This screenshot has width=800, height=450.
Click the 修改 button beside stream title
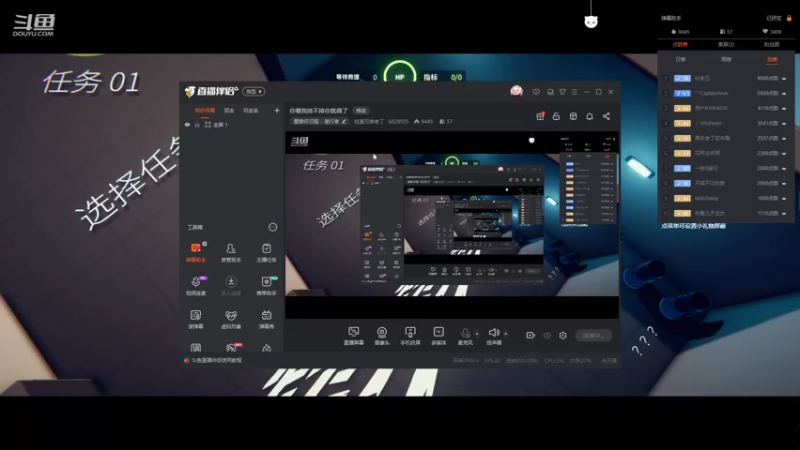361,111
